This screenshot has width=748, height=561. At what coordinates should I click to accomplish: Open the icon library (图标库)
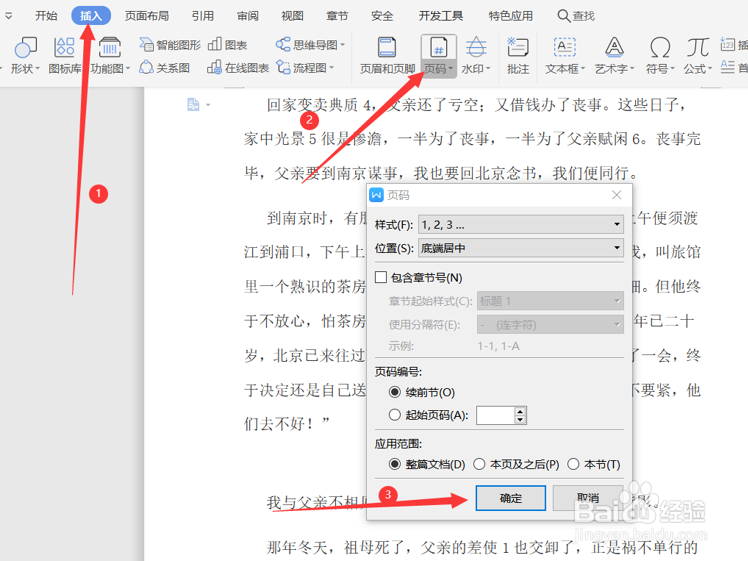tap(64, 55)
